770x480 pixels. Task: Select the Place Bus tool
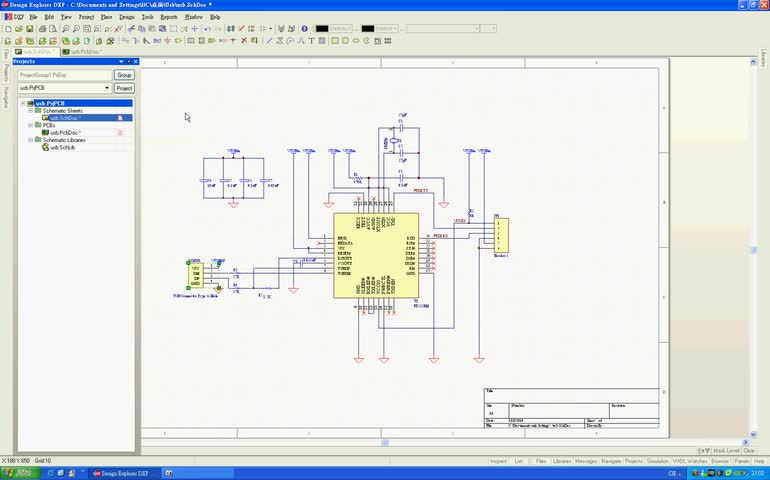point(136,41)
